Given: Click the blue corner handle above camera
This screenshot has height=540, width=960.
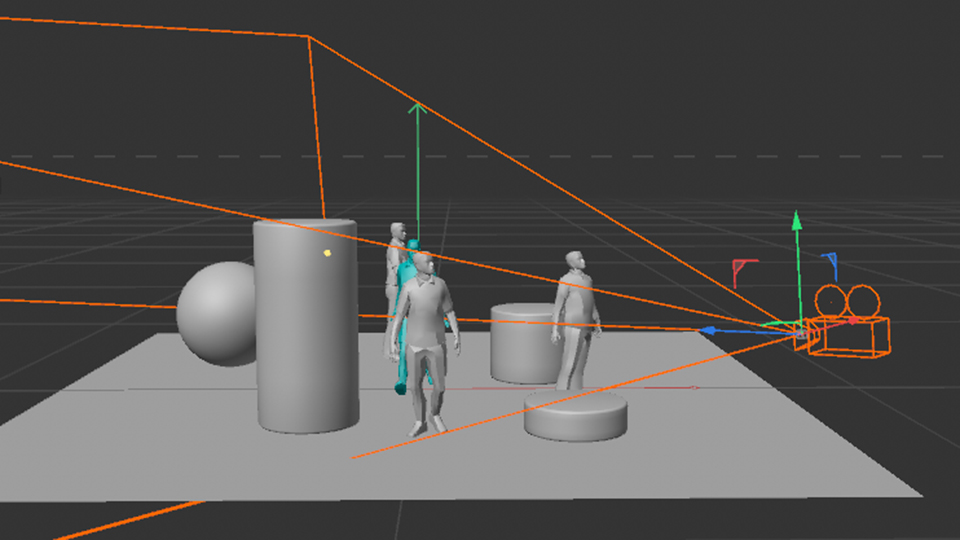Looking at the screenshot, I should 830,261.
